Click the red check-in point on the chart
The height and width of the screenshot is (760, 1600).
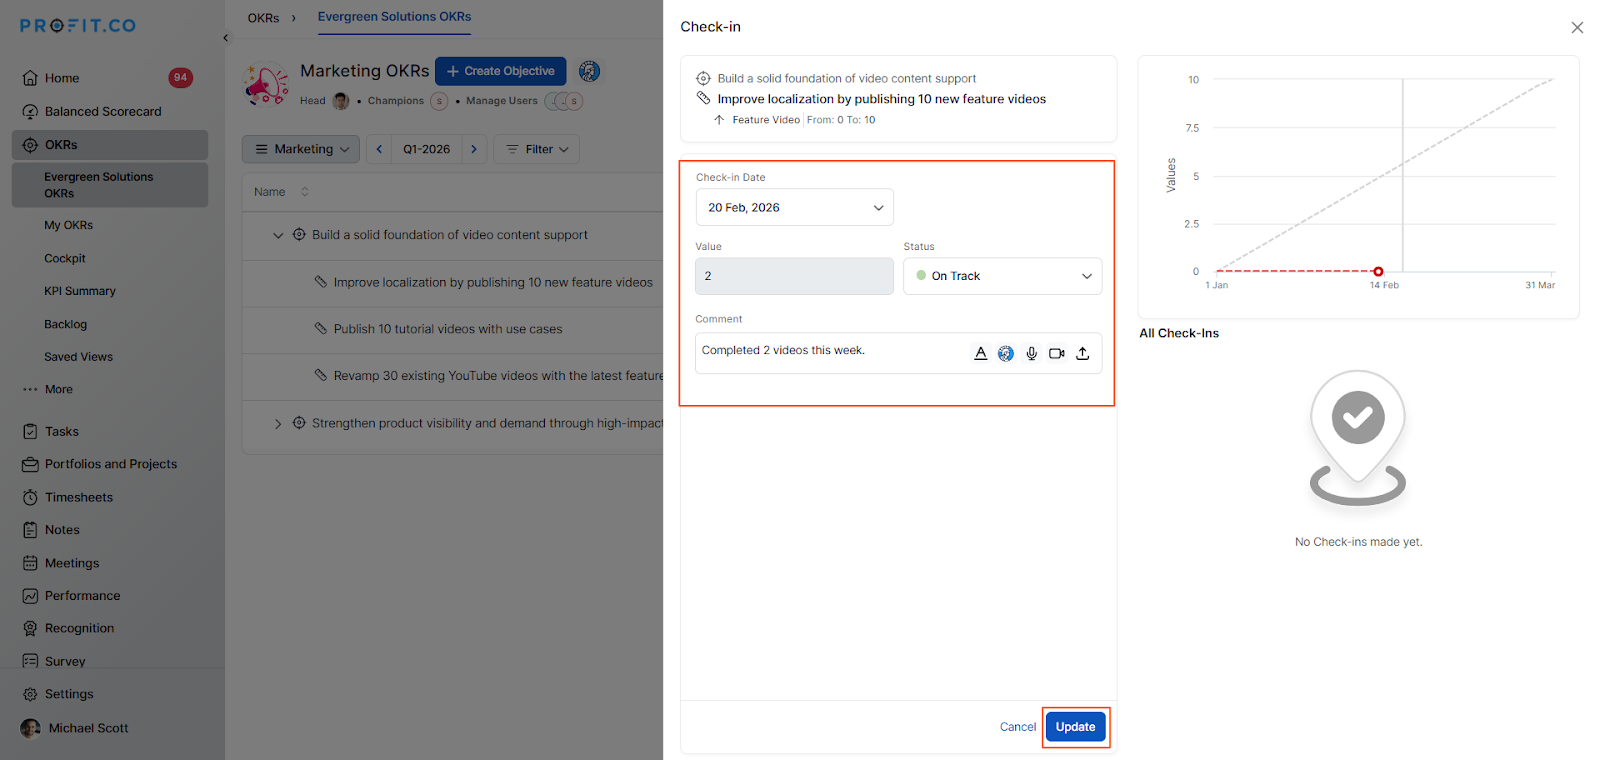tap(1378, 271)
